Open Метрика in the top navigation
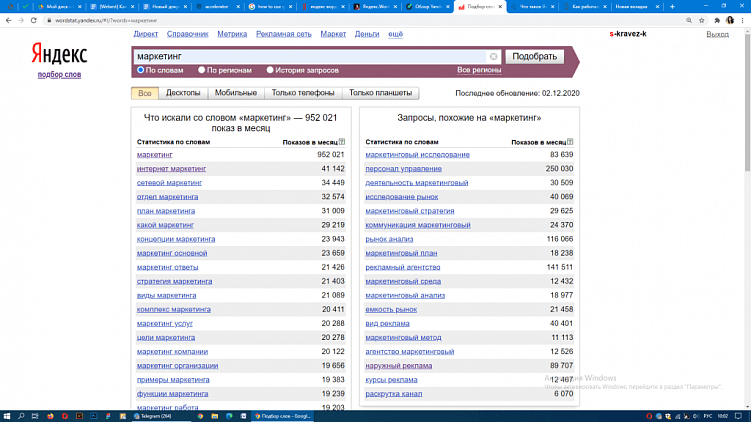Screen dimensions: 751x422 pyautogui.click(x=232, y=34)
